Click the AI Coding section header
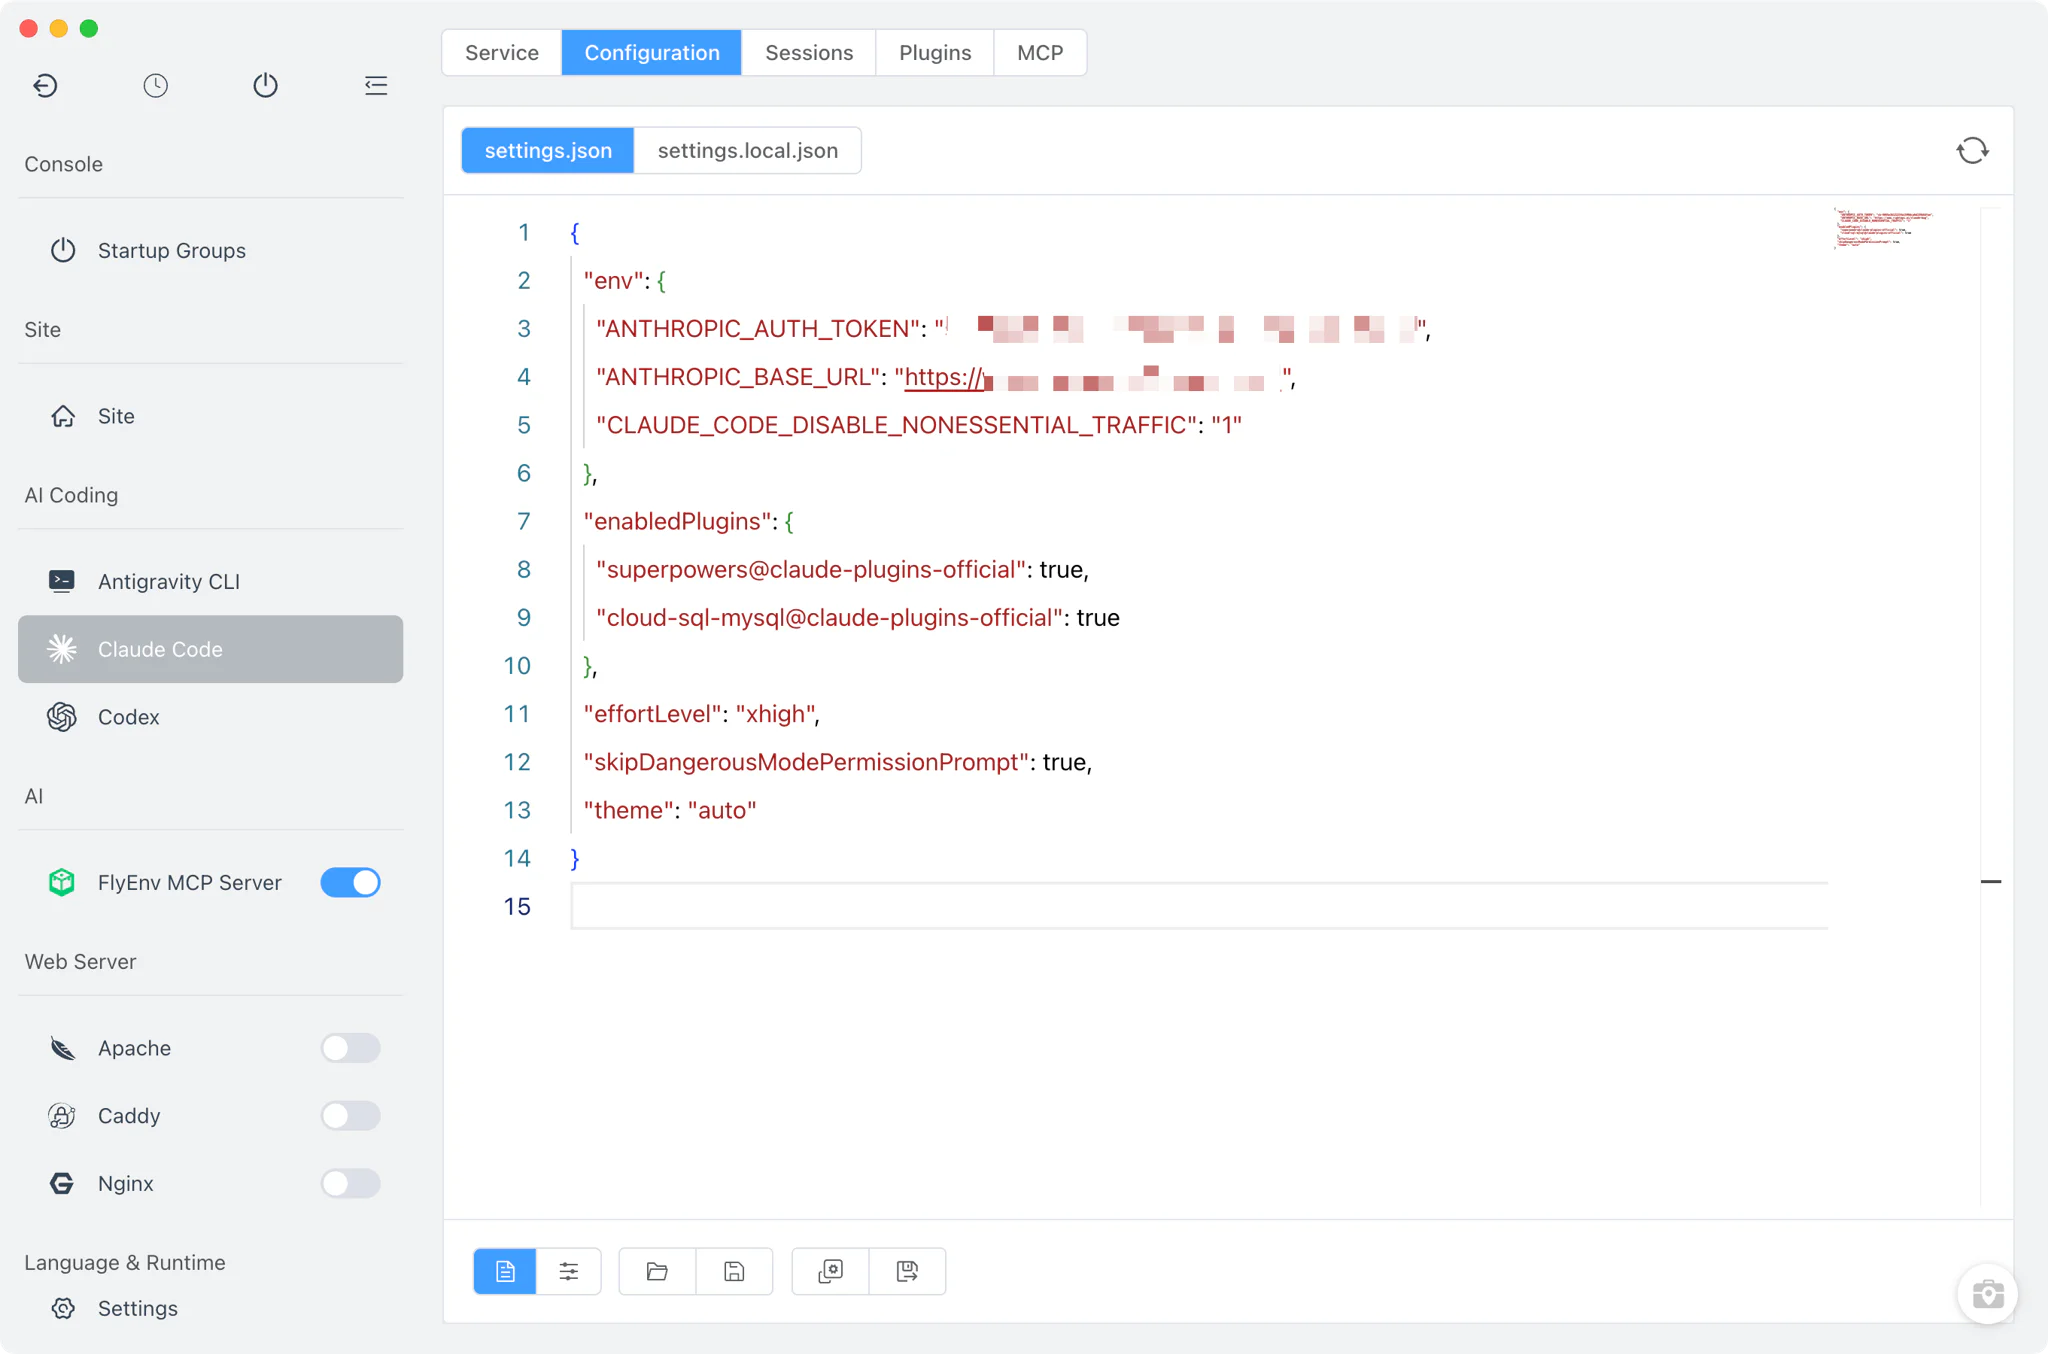The height and width of the screenshot is (1354, 2048). (71, 495)
